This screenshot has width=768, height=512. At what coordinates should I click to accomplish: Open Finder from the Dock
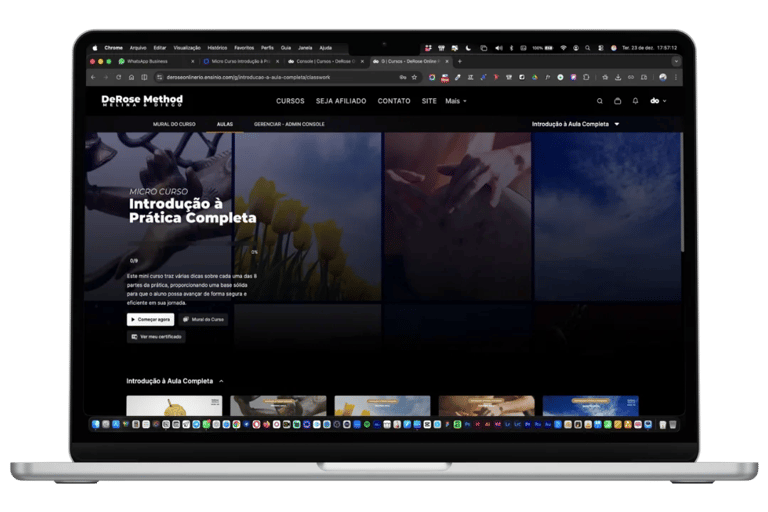coord(96,425)
